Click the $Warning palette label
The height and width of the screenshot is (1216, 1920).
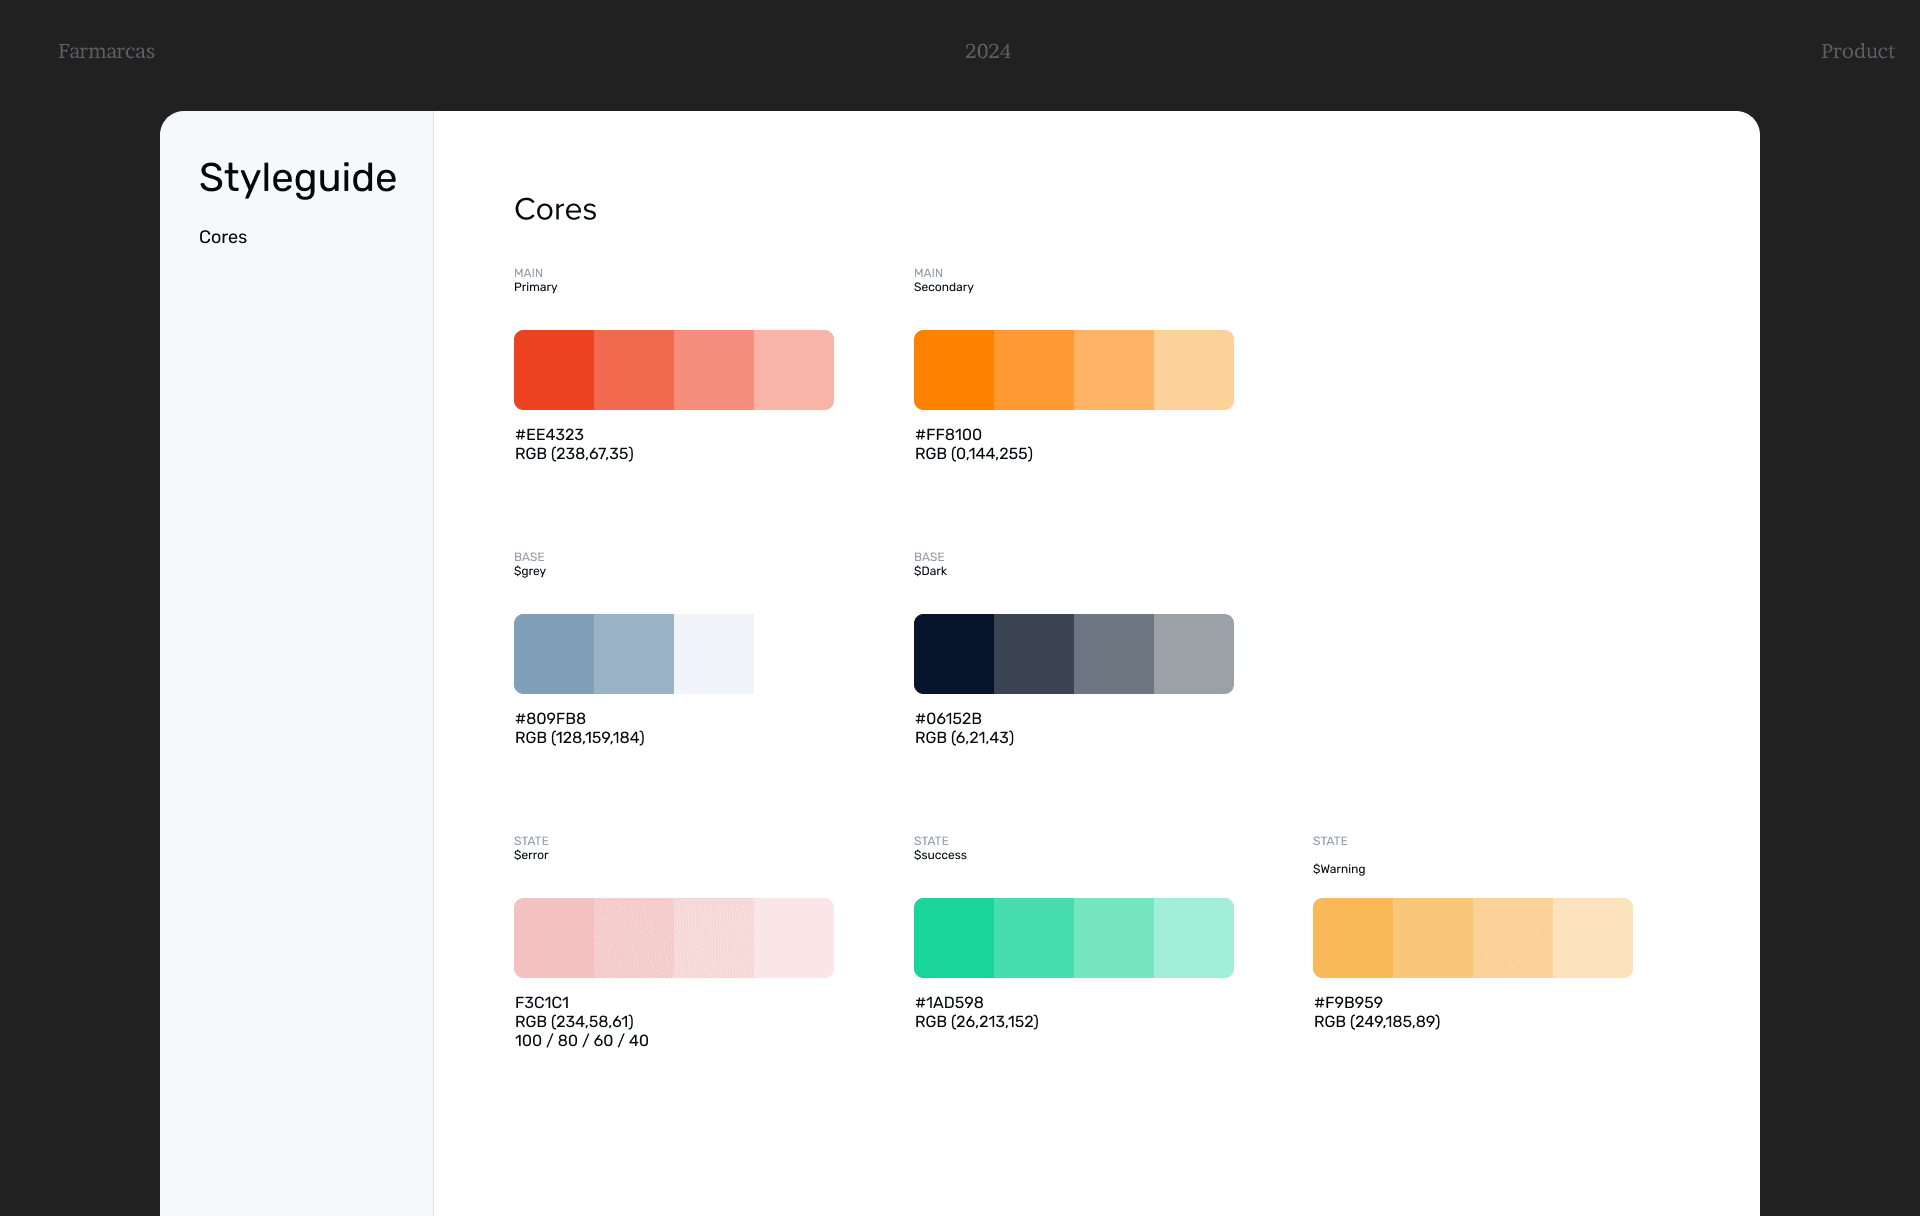pos(1339,869)
